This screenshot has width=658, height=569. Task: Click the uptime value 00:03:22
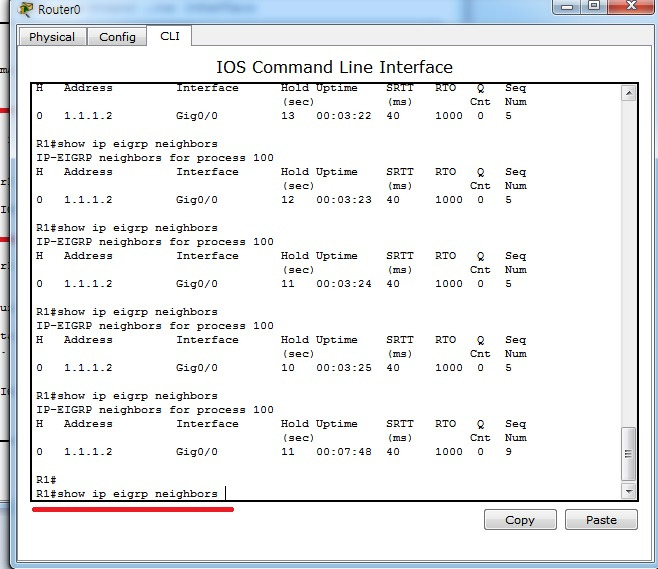pyautogui.click(x=344, y=116)
